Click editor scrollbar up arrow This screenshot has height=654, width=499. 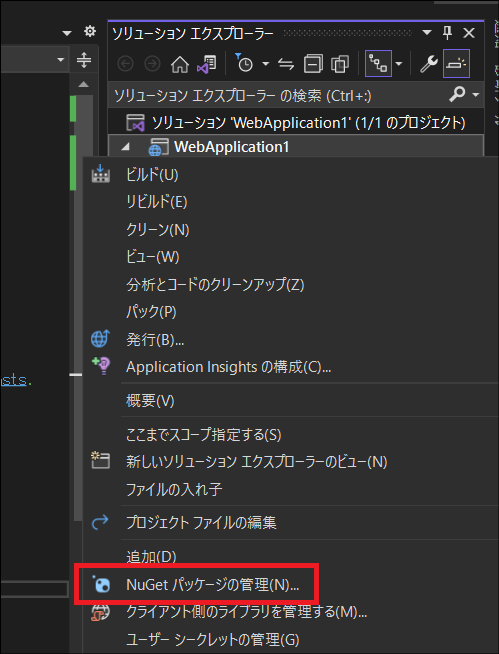83,84
